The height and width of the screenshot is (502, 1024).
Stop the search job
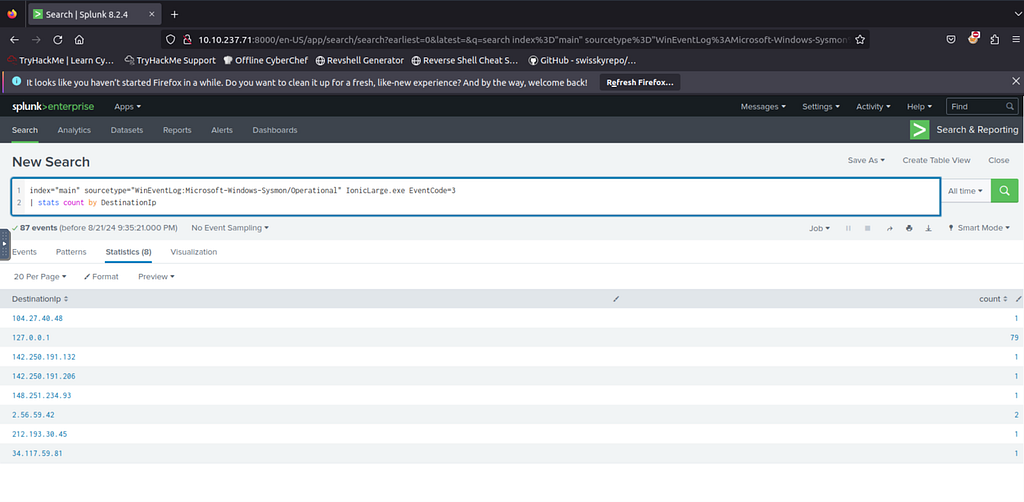coord(868,228)
